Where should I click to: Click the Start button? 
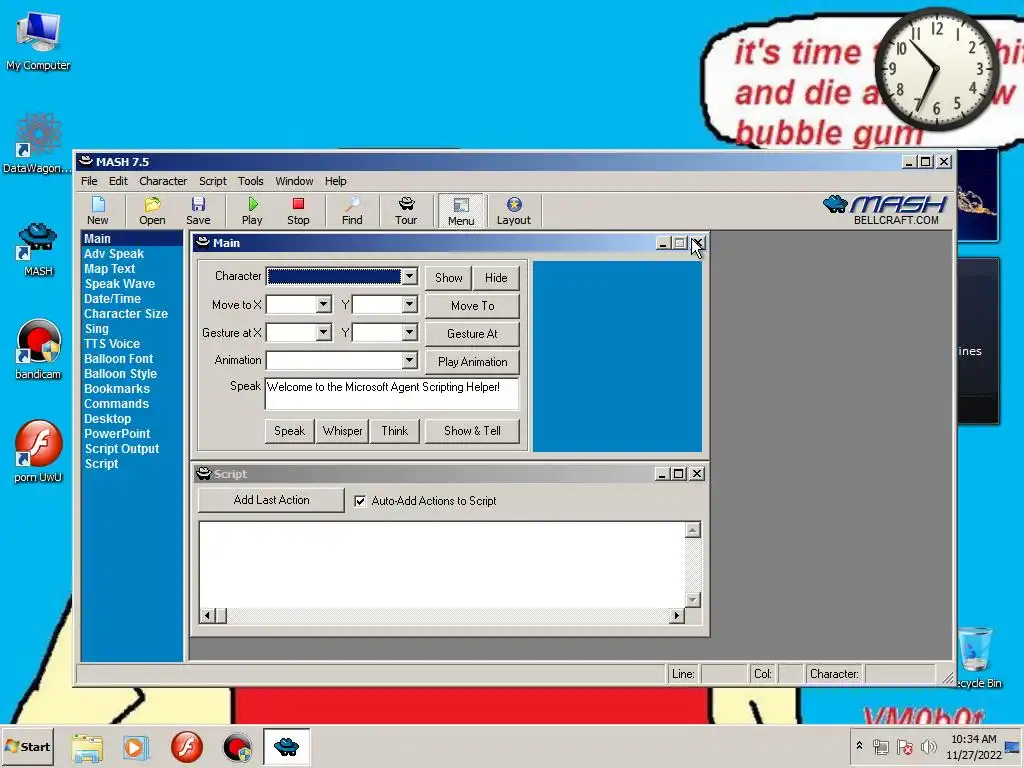click(x=27, y=746)
